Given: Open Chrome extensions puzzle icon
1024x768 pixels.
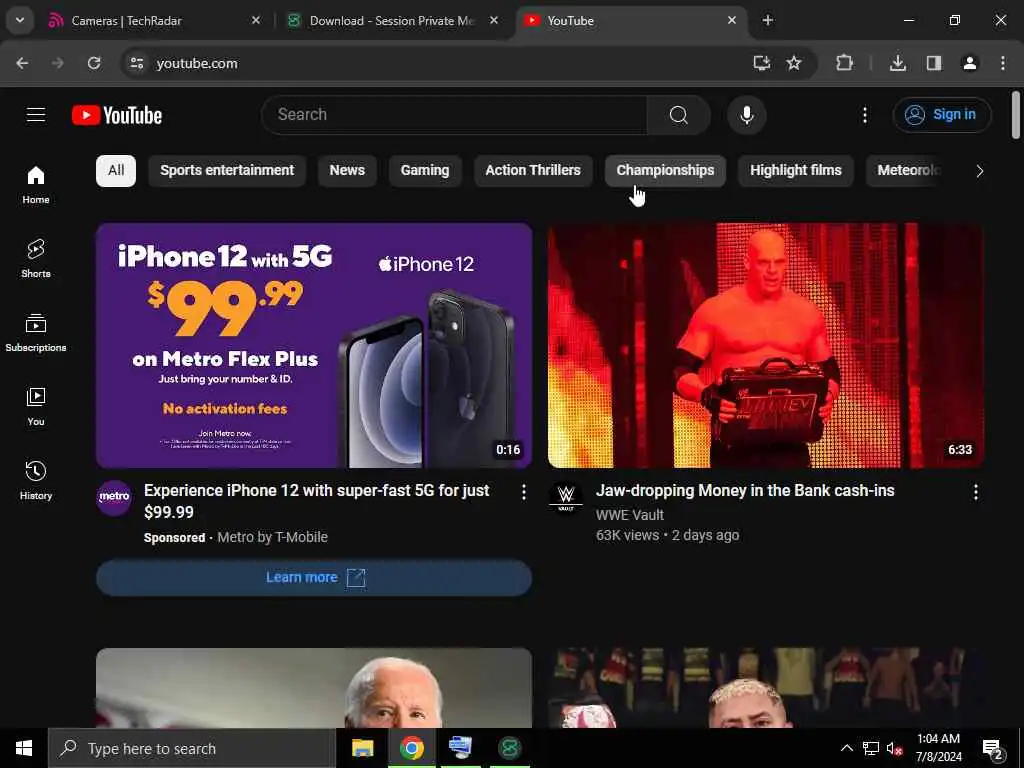Looking at the screenshot, I should tap(844, 63).
